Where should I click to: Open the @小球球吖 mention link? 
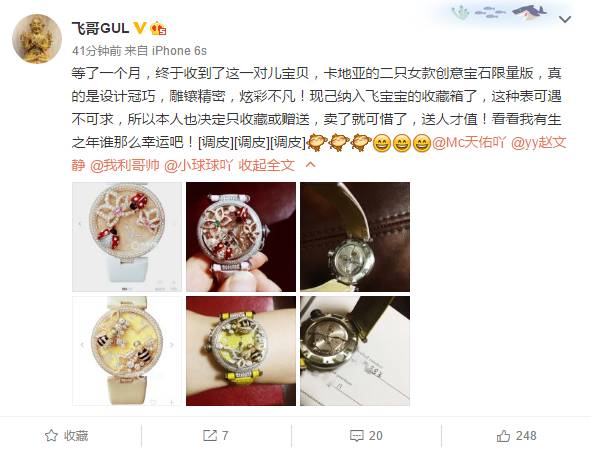click(198, 165)
